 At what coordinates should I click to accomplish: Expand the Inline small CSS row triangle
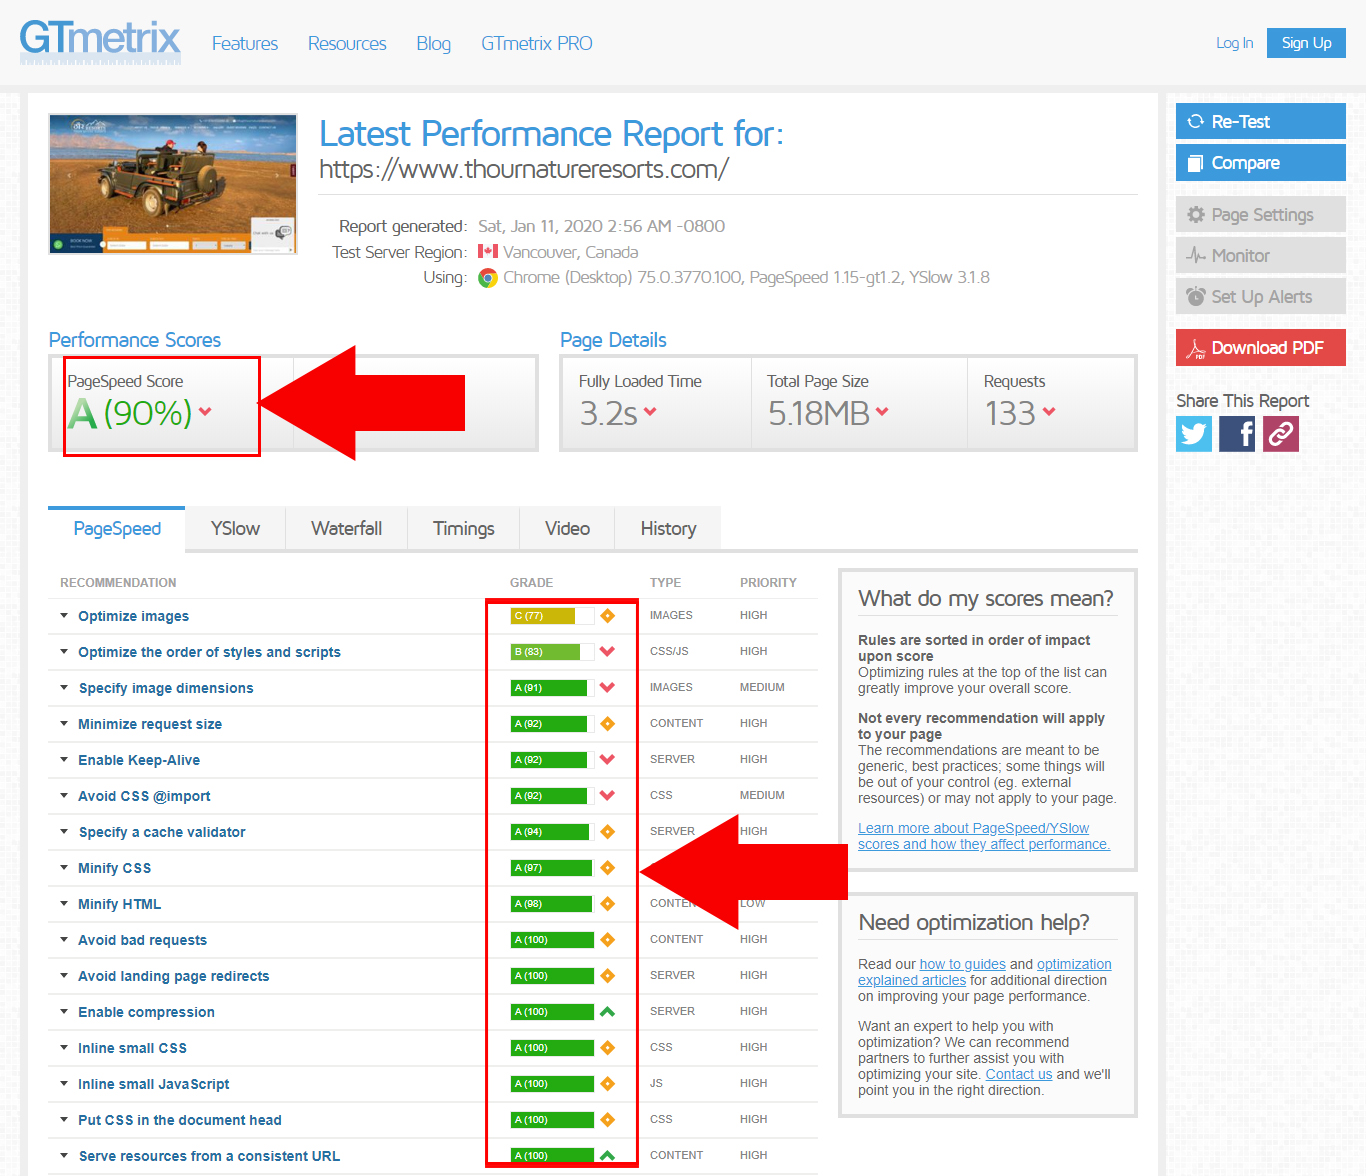pyautogui.click(x=64, y=1048)
